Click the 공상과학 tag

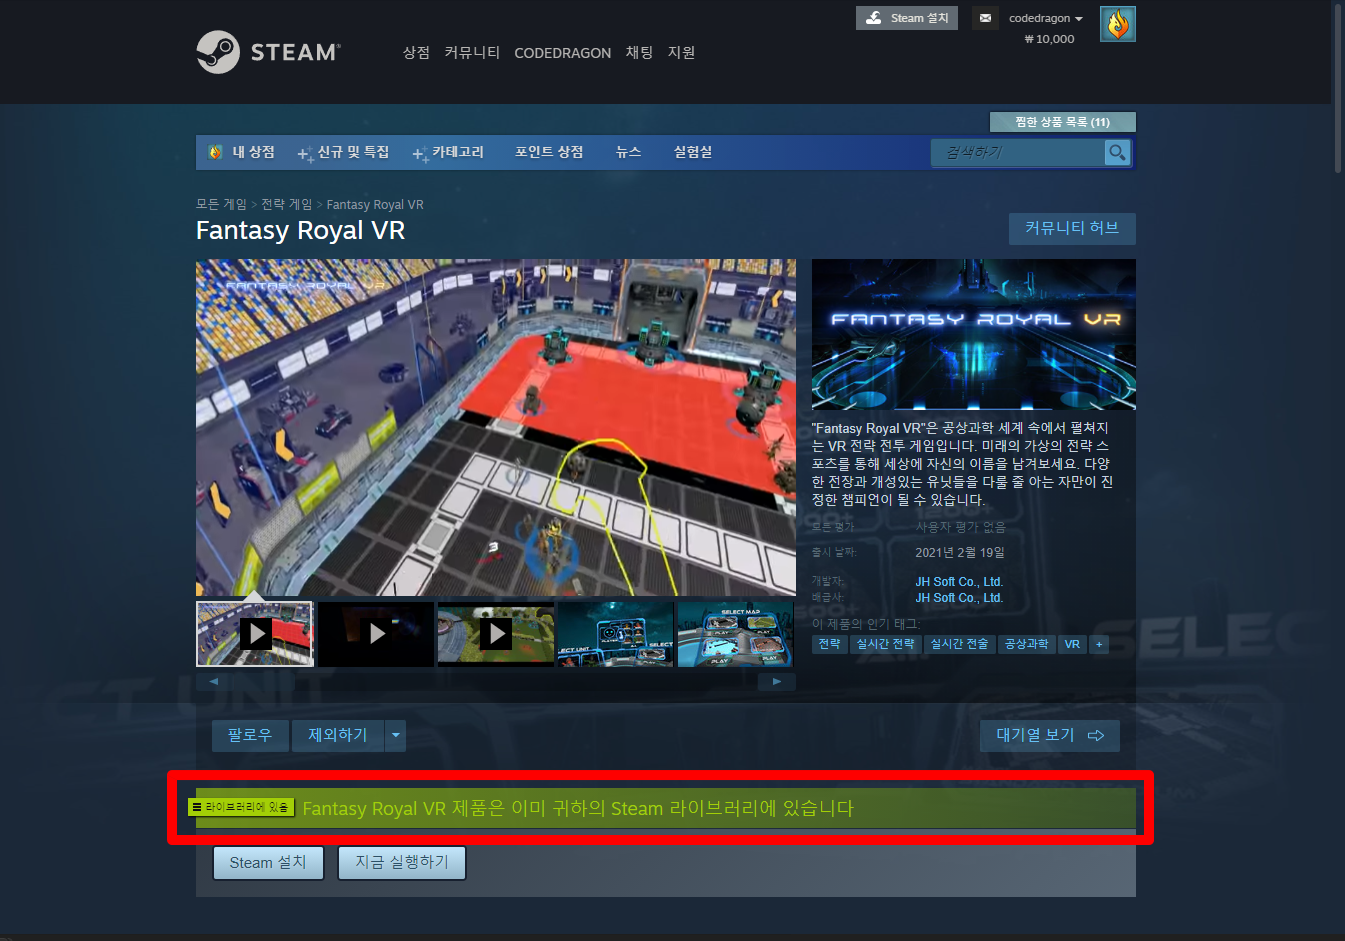[x=1027, y=644]
